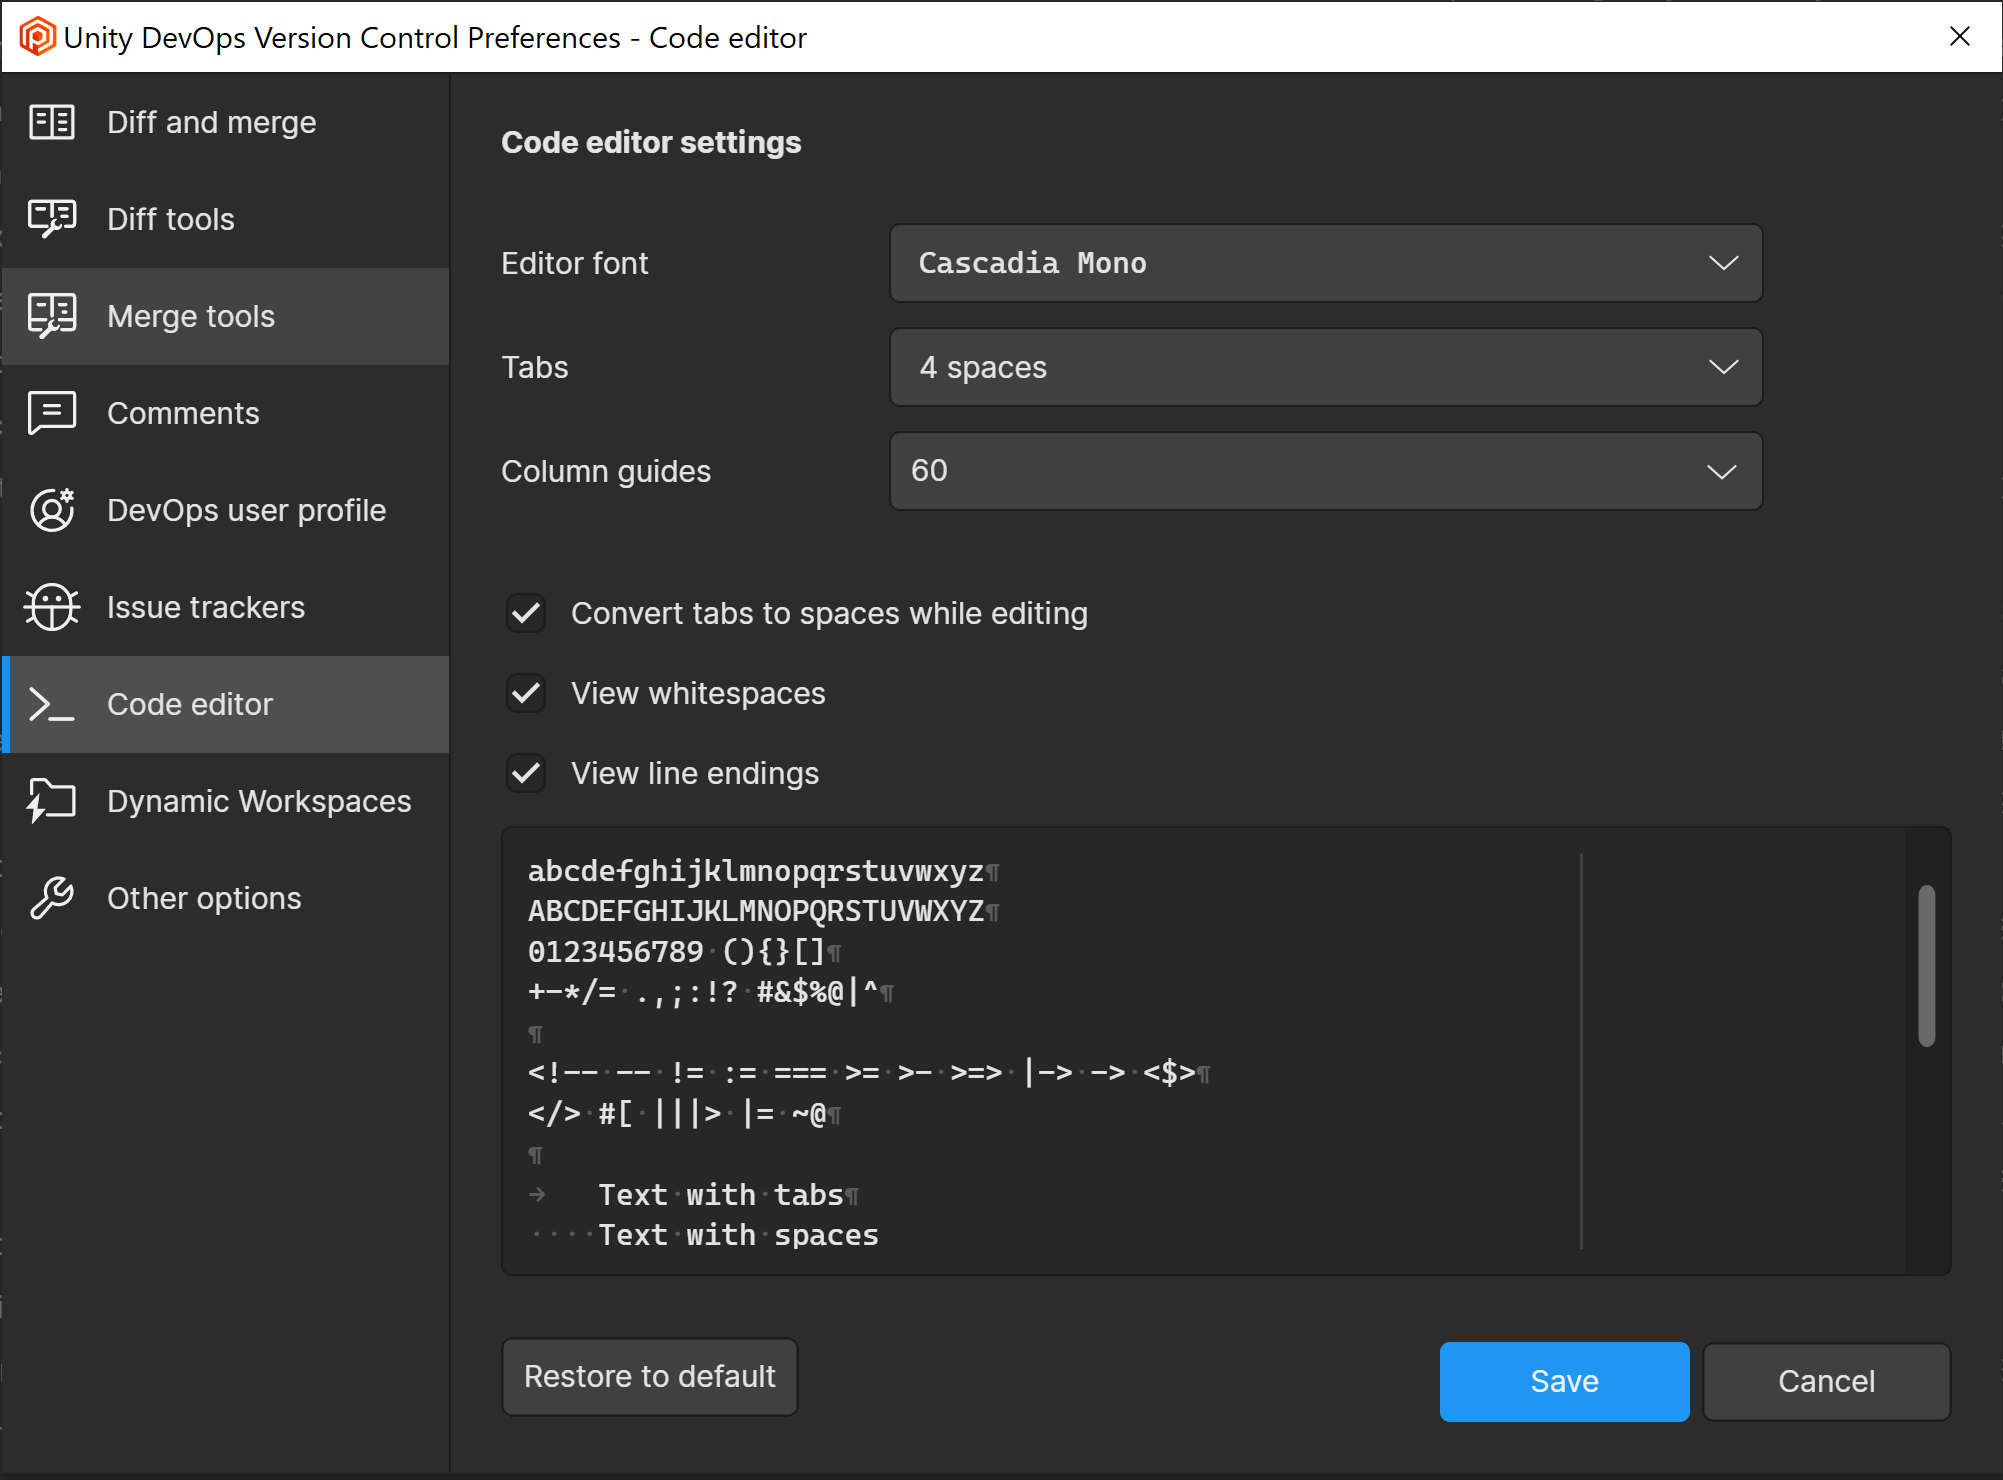2003x1480 pixels.
Task: Click the Merge tools panel icon
Action: pos(51,315)
